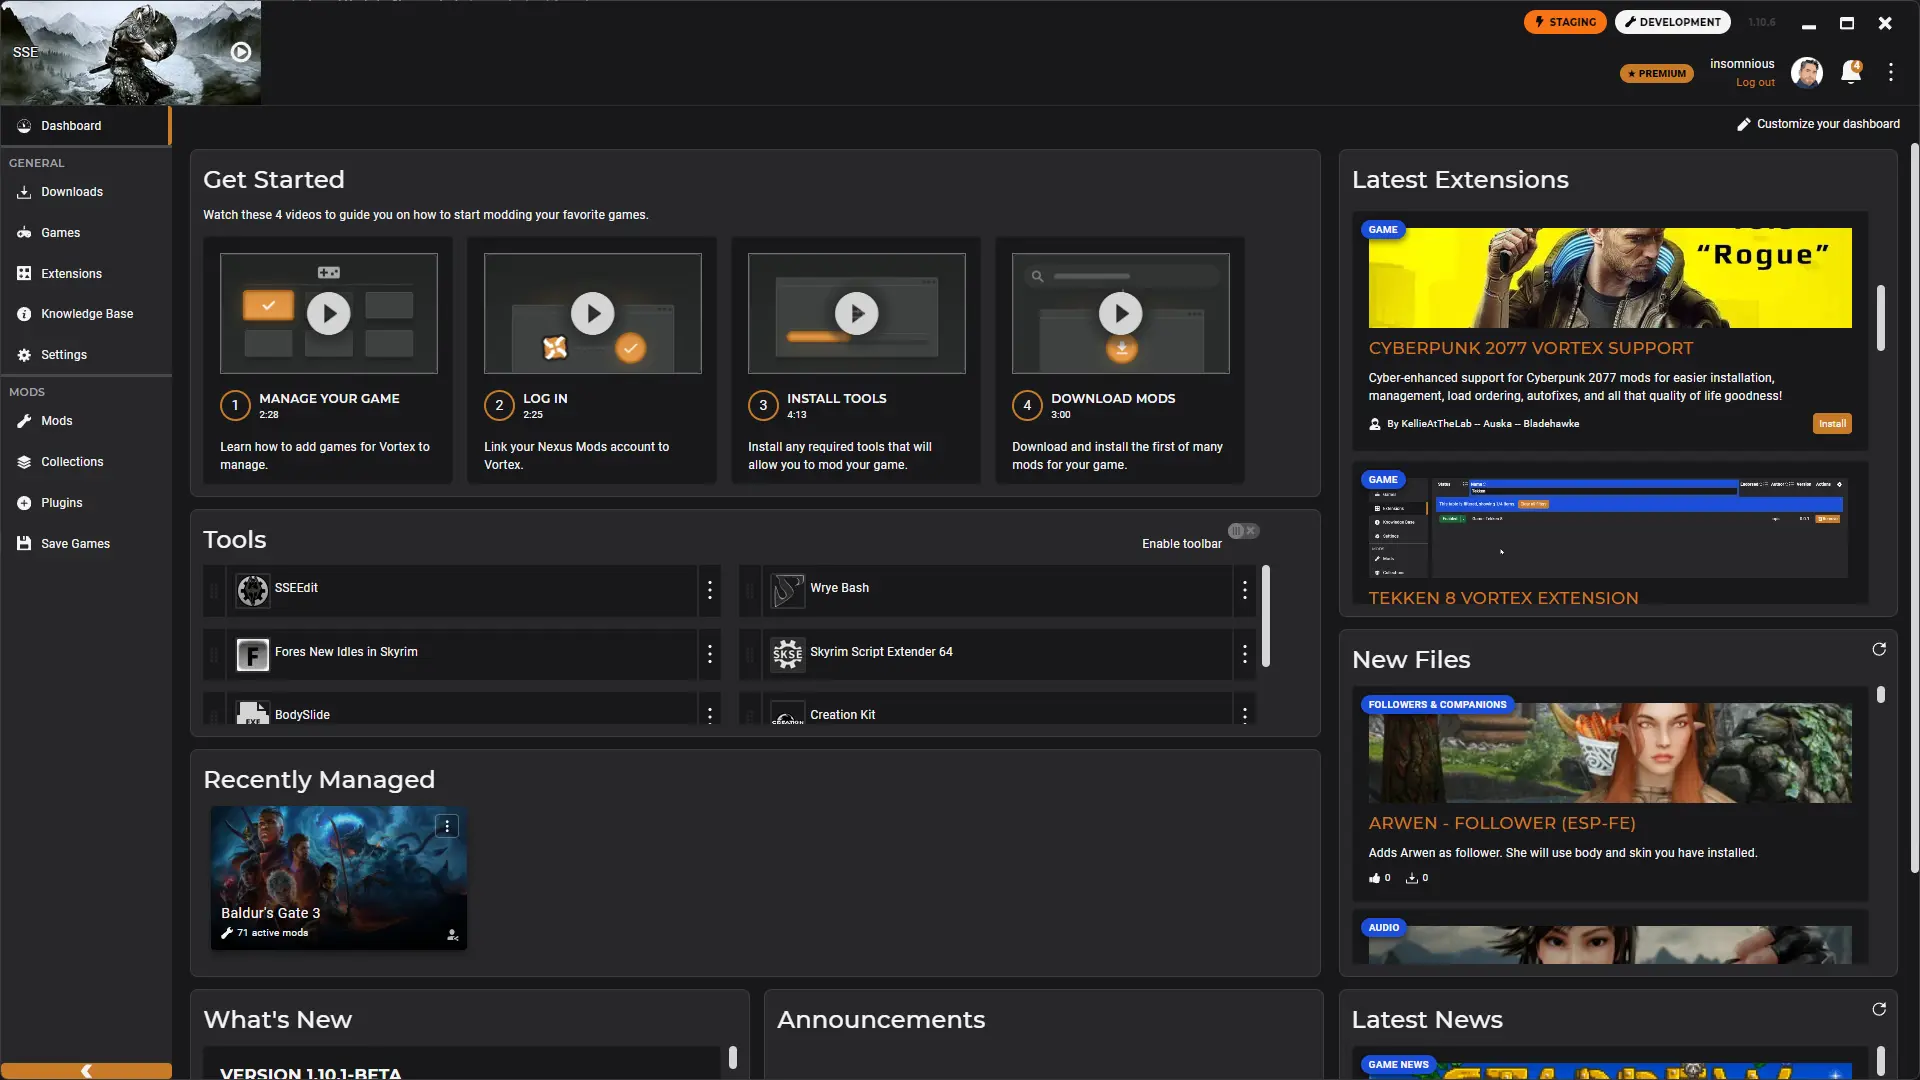Open Baldur's Gate 3 tile menu
The image size is (1920, 1080).
[x=447, y=826]
